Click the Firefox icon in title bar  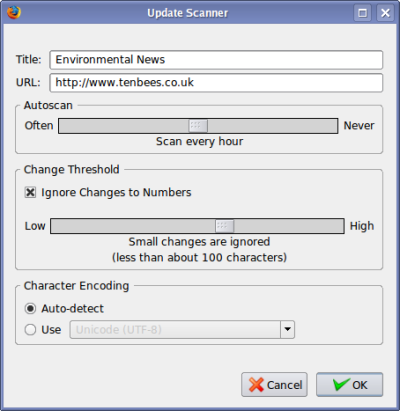tap(14, 13)
